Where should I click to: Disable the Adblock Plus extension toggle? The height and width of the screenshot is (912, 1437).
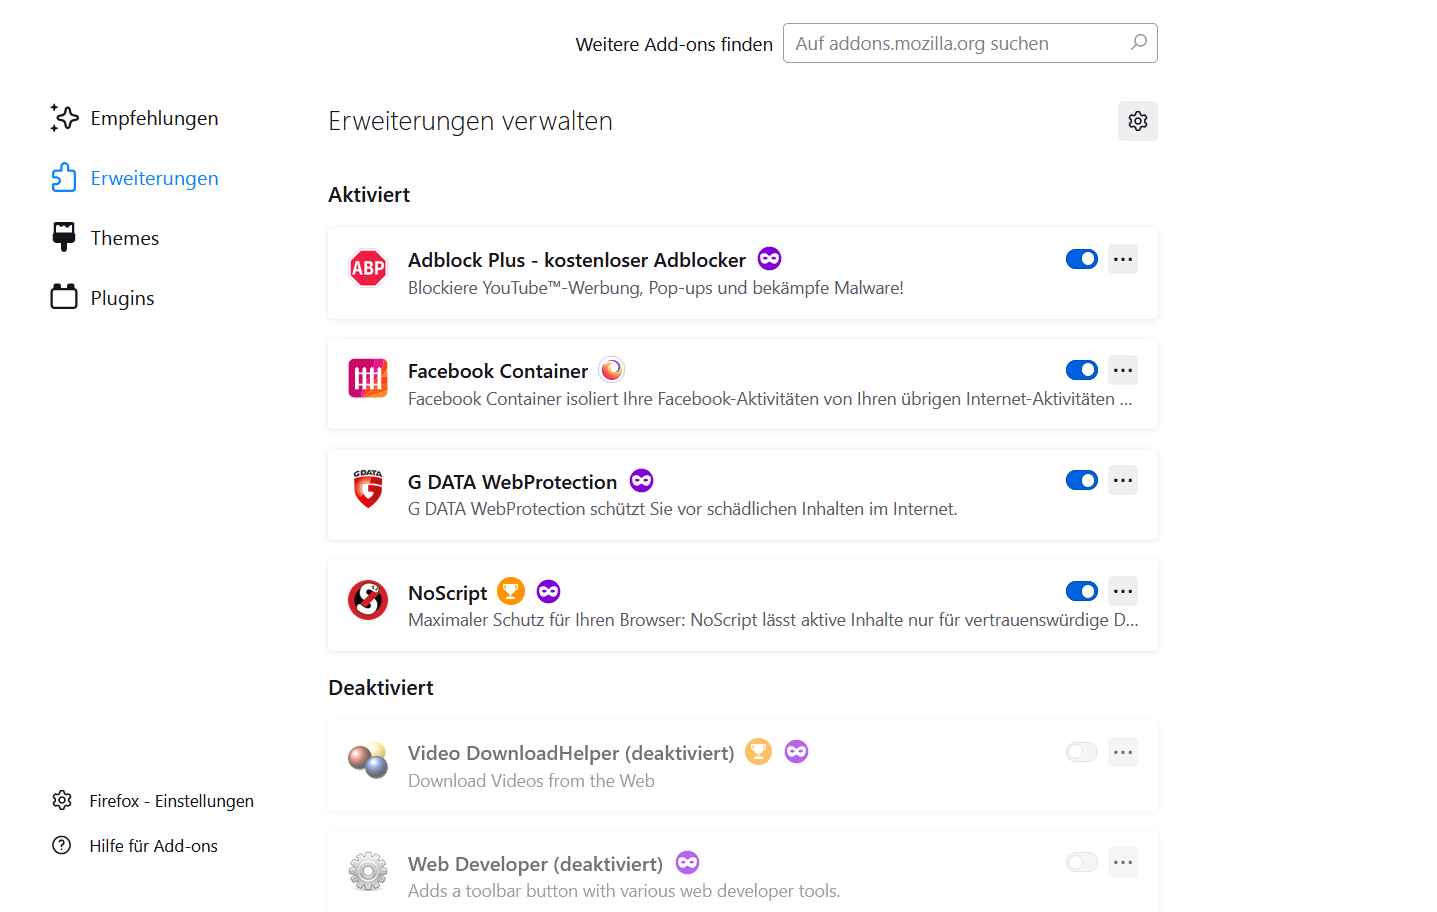tap(1081, 259)
